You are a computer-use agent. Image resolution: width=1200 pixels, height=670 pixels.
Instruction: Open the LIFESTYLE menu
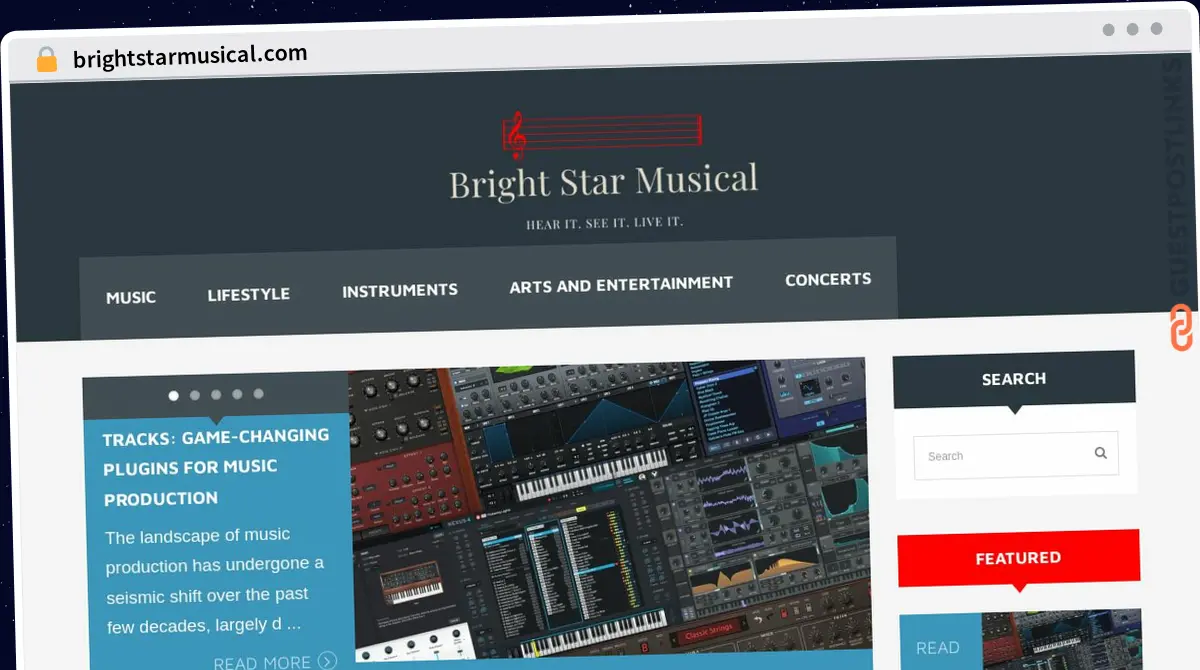[x=248, y=294]
